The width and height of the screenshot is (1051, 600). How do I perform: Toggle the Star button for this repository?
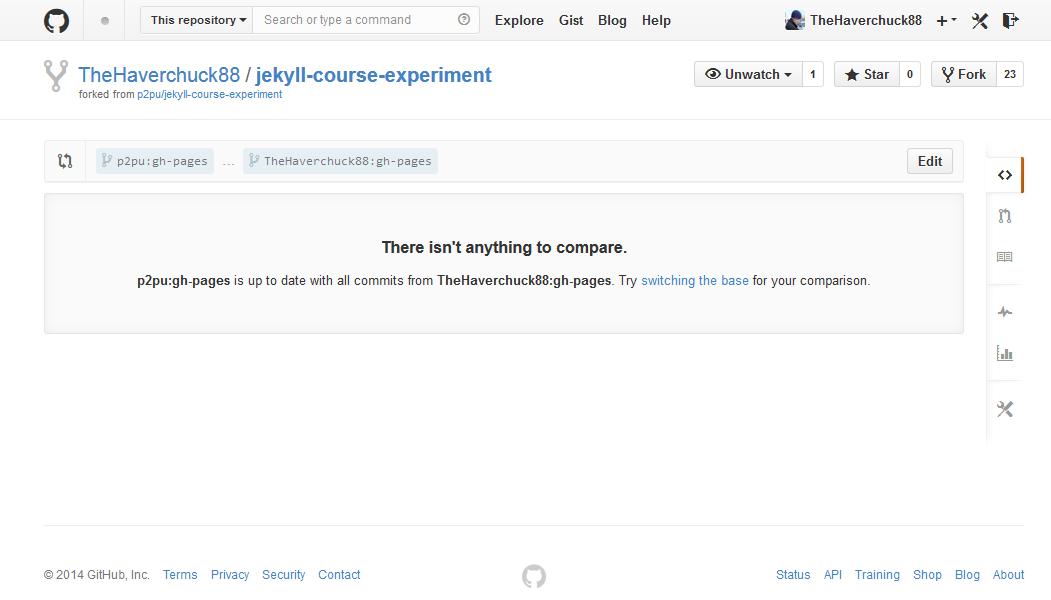click(x=867, y=74)
